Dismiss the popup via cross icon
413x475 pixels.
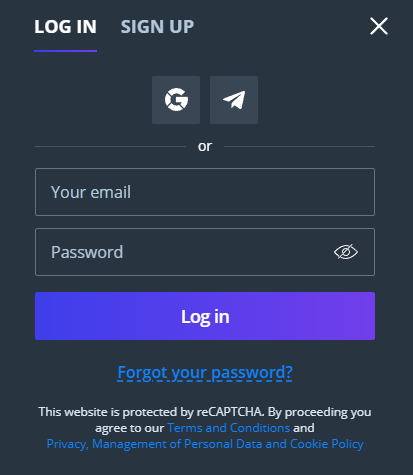point(379,26)
